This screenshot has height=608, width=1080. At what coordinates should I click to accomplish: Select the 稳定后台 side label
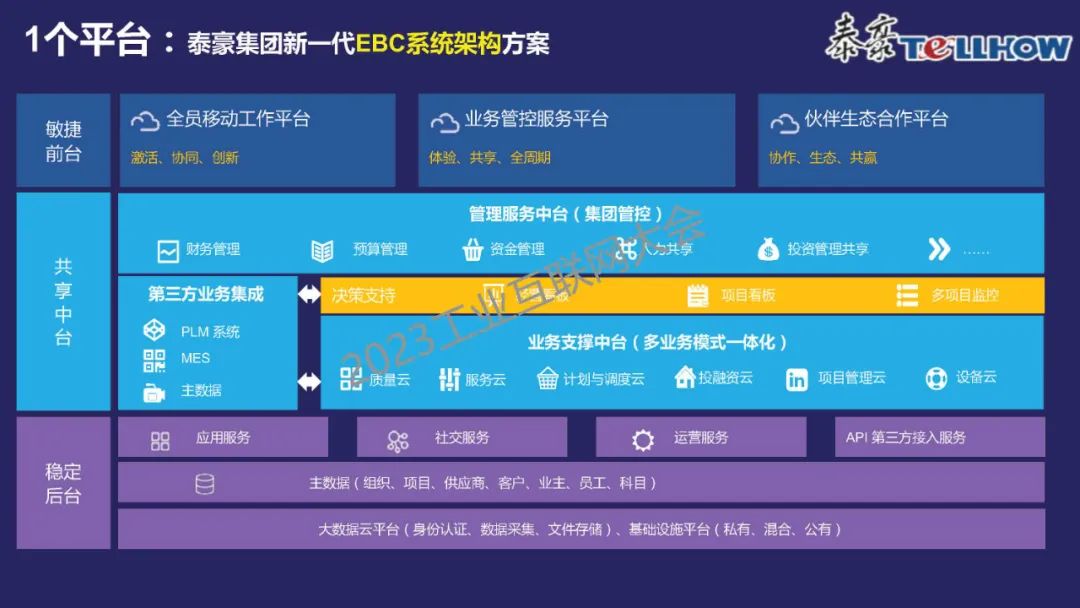(63, 483)
